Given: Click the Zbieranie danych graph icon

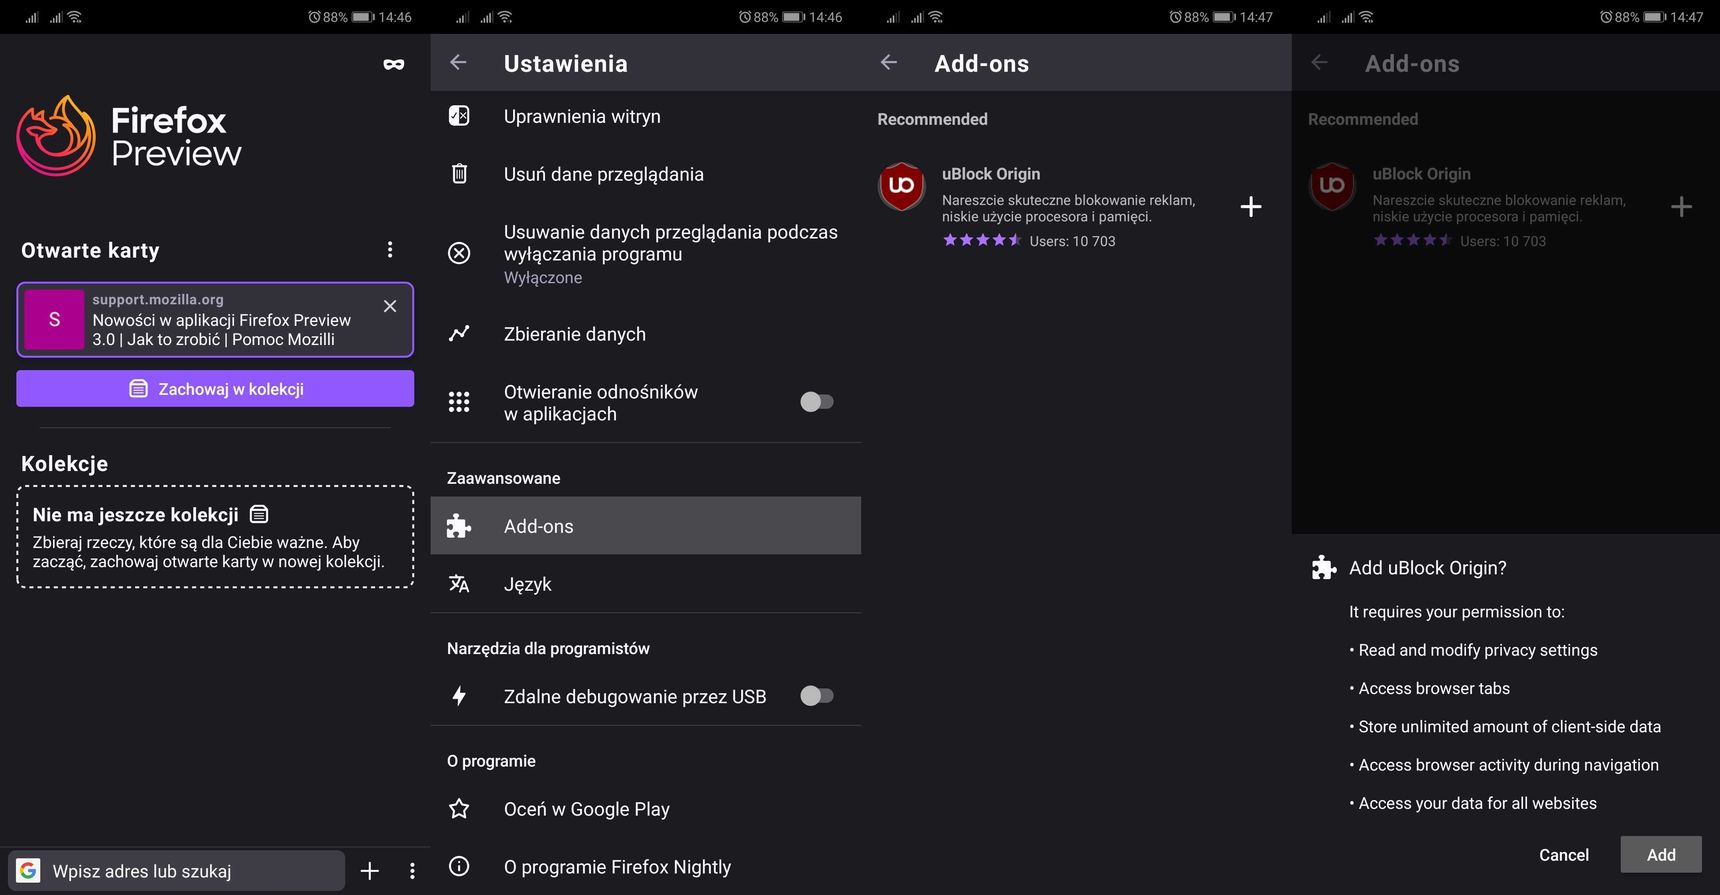Looking at the screenshot, I should click(x=459, y=334).
